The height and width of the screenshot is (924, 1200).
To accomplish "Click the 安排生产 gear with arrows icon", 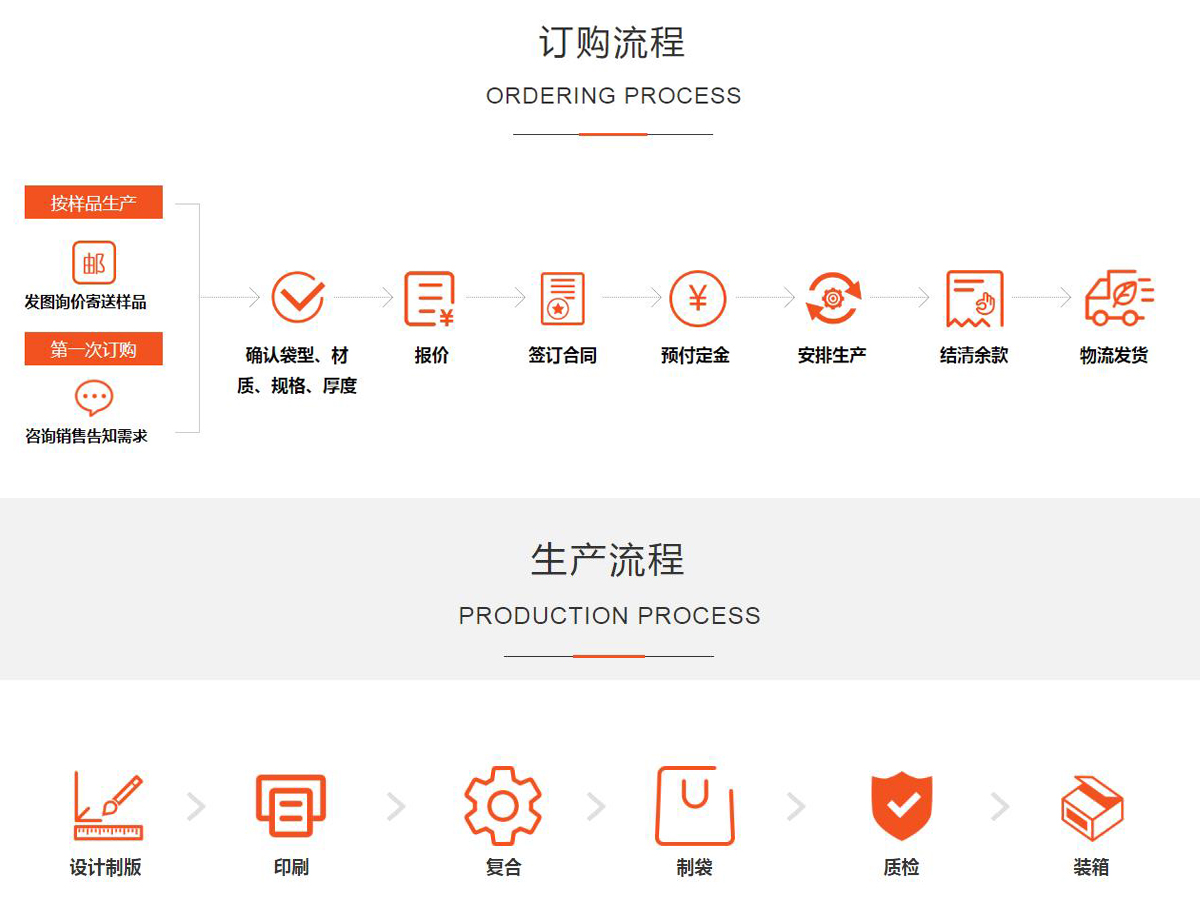I will 832,298.
